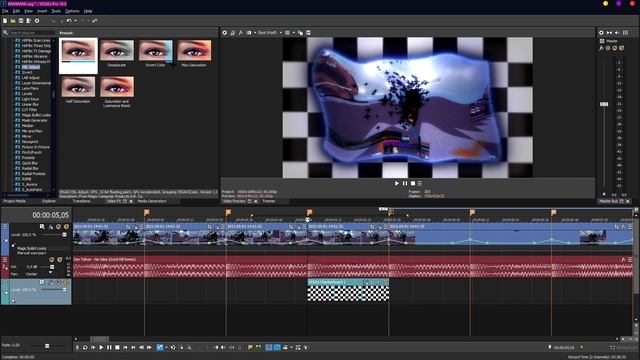This screenshot has height=360, width=640.
Task: Open the auto ripple dropdown arrow
Action: tap(291, 347)
